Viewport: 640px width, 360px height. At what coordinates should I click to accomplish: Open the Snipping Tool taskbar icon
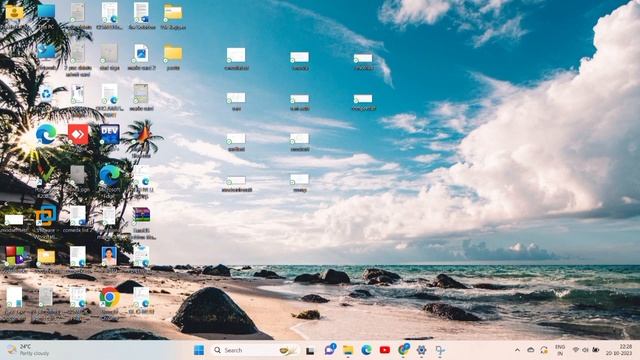(x=440, y=350)
